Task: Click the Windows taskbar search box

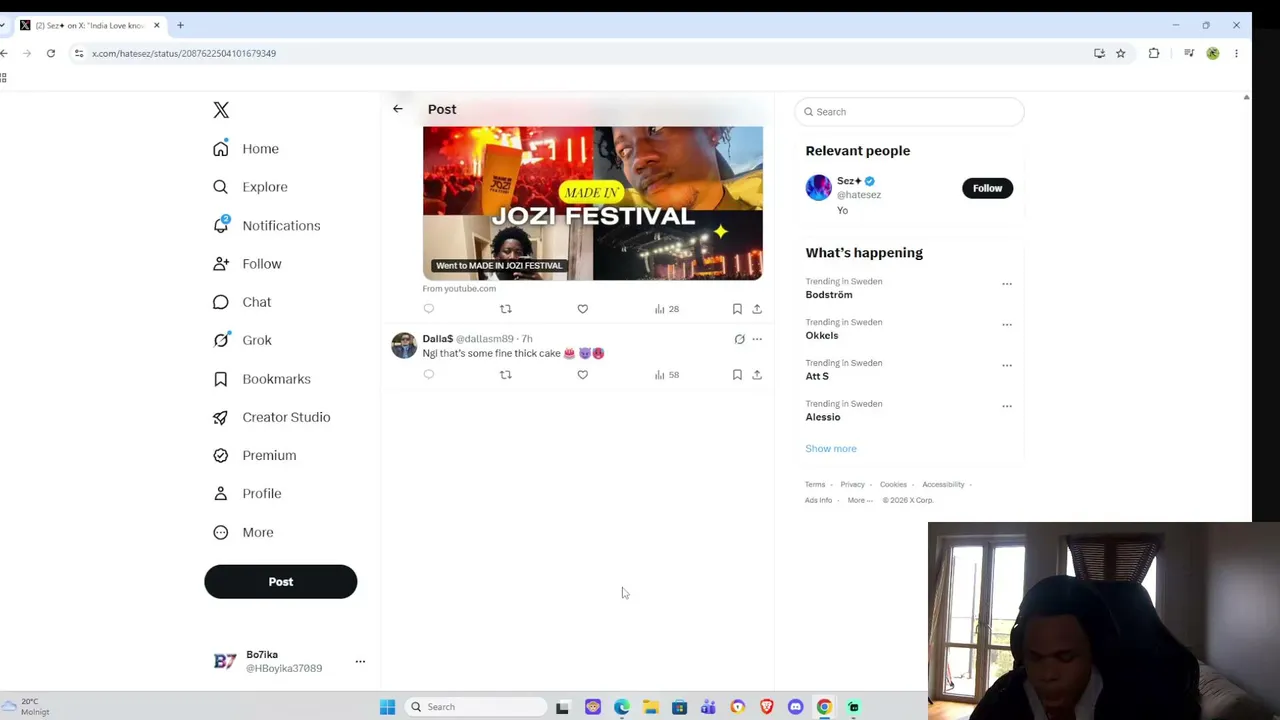Action: point(477,707)
